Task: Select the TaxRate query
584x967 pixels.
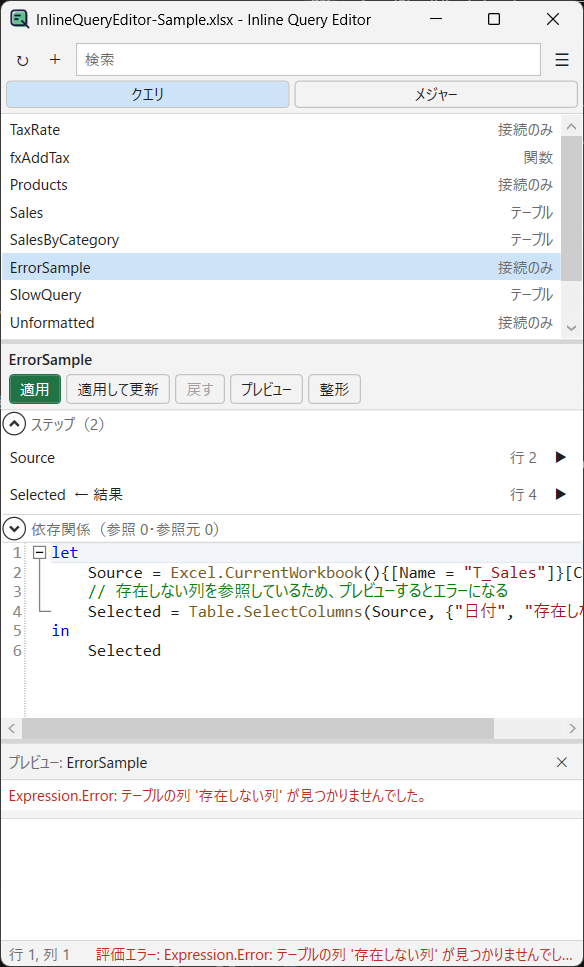Action: [x=281, y=130]
